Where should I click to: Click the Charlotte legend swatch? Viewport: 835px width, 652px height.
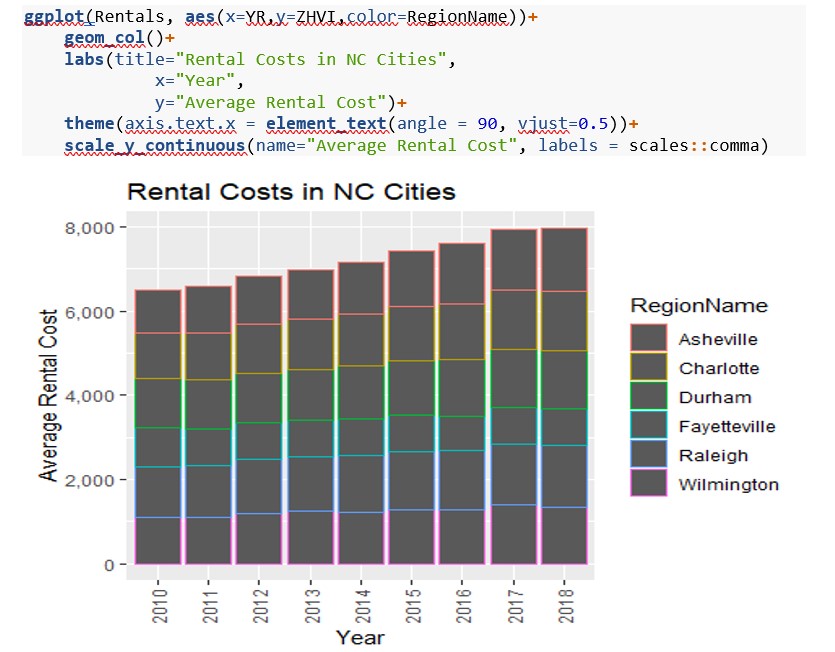pos(648,367)
